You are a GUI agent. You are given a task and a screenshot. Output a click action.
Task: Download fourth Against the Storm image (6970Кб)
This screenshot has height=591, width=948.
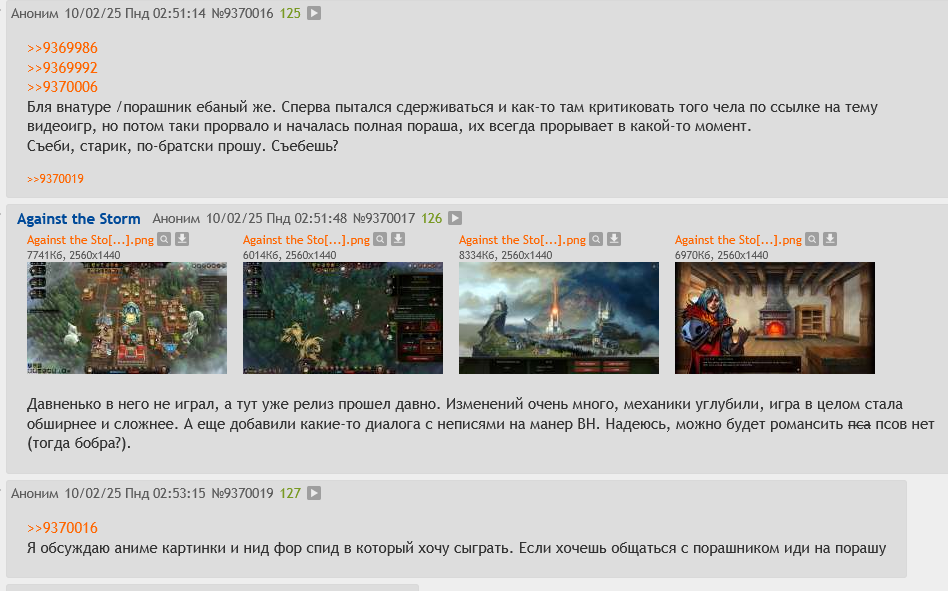tap(830, 239)
